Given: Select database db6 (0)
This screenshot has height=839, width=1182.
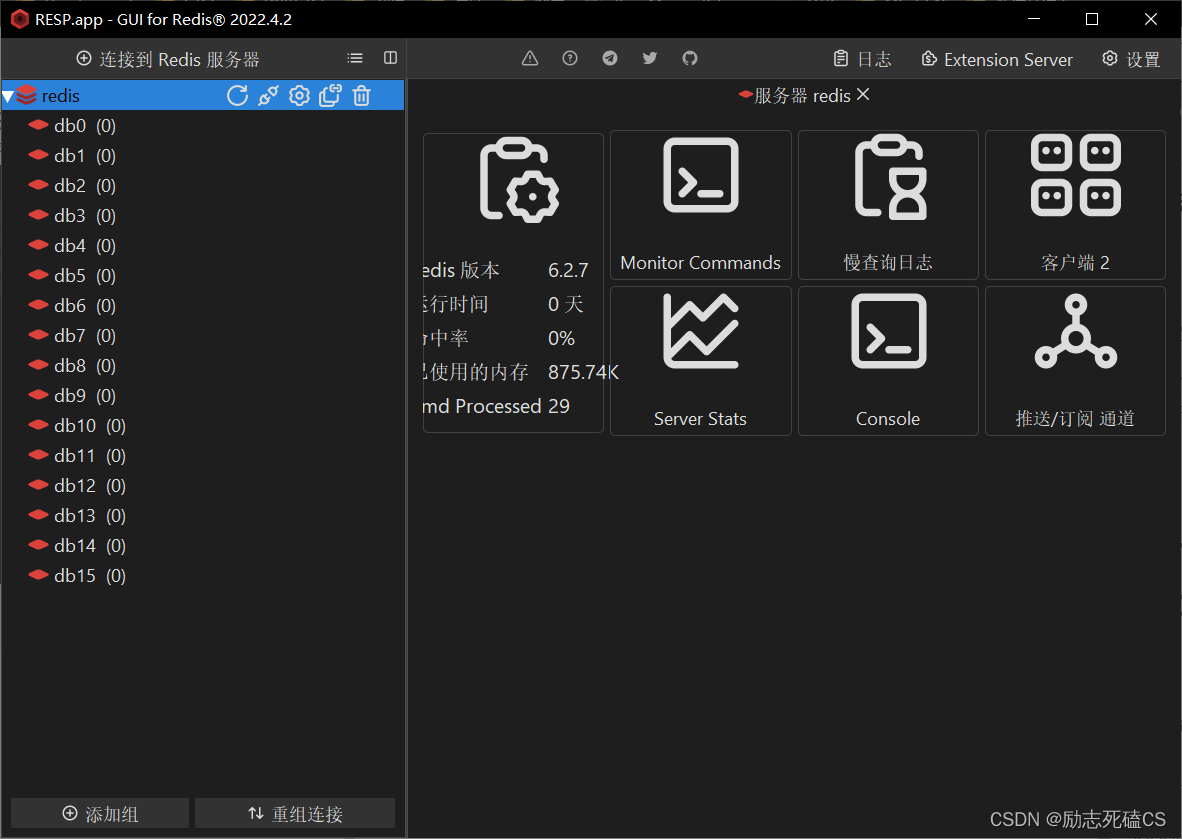Looking at the screenshot, I should point(72,306).
